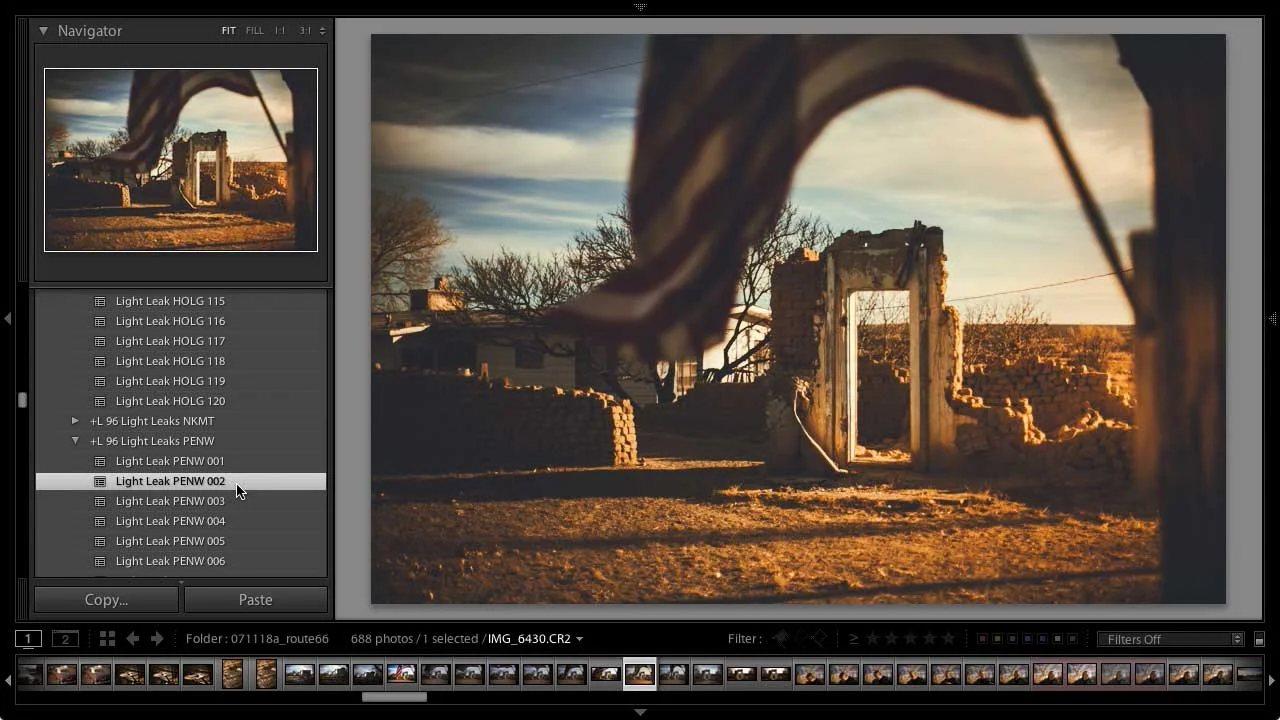Toggle the red color label filter
Screen dimensions: 1280x720
click(x=982, y=639)
